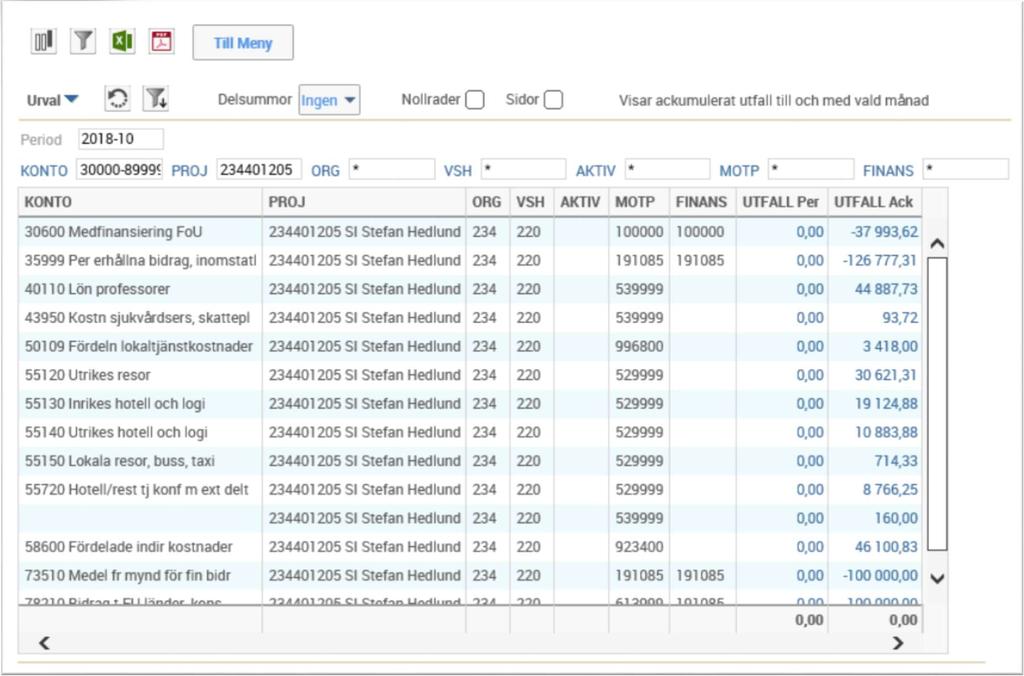
Task: Click the funnel with down arrow icon
Action: (156, 99)
